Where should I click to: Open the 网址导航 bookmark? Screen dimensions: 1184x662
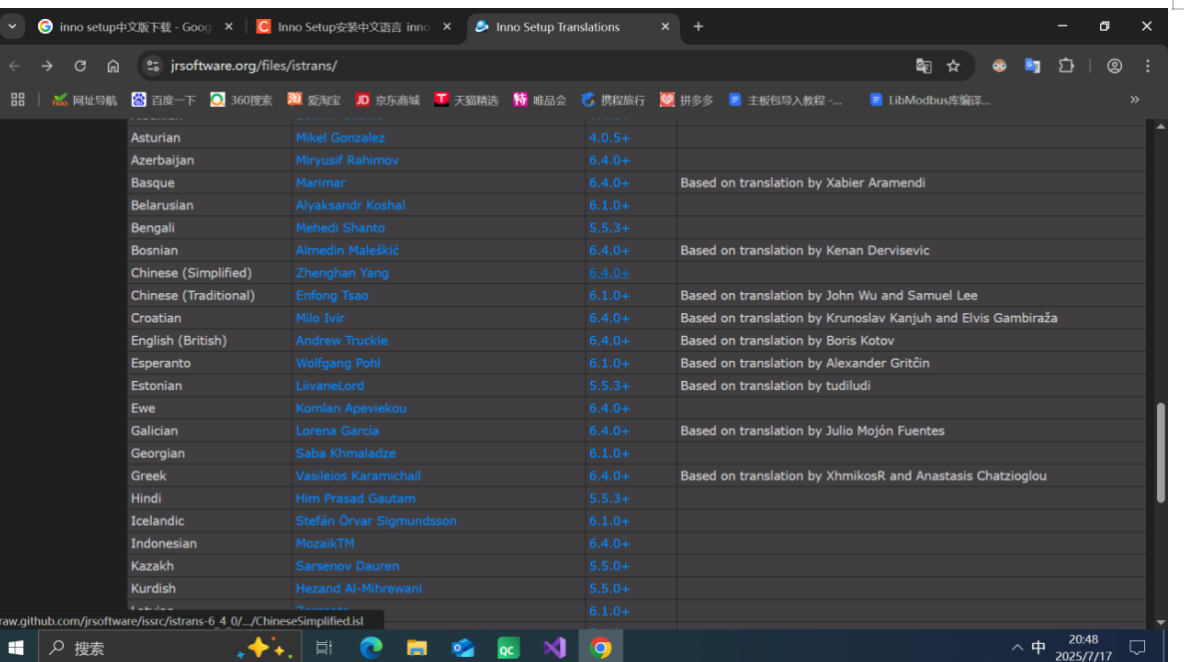pos(85,100)
